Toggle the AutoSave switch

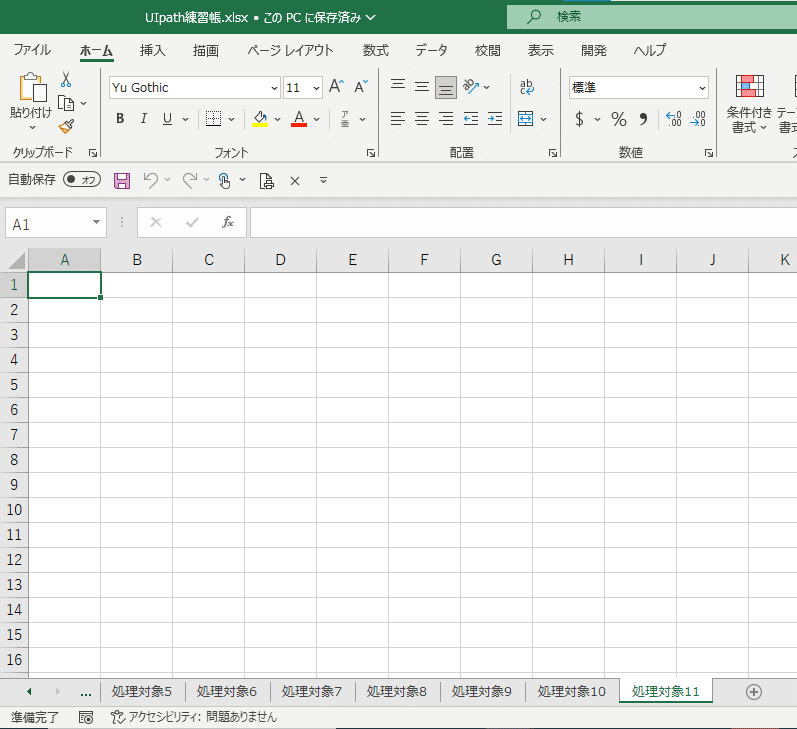82,179
